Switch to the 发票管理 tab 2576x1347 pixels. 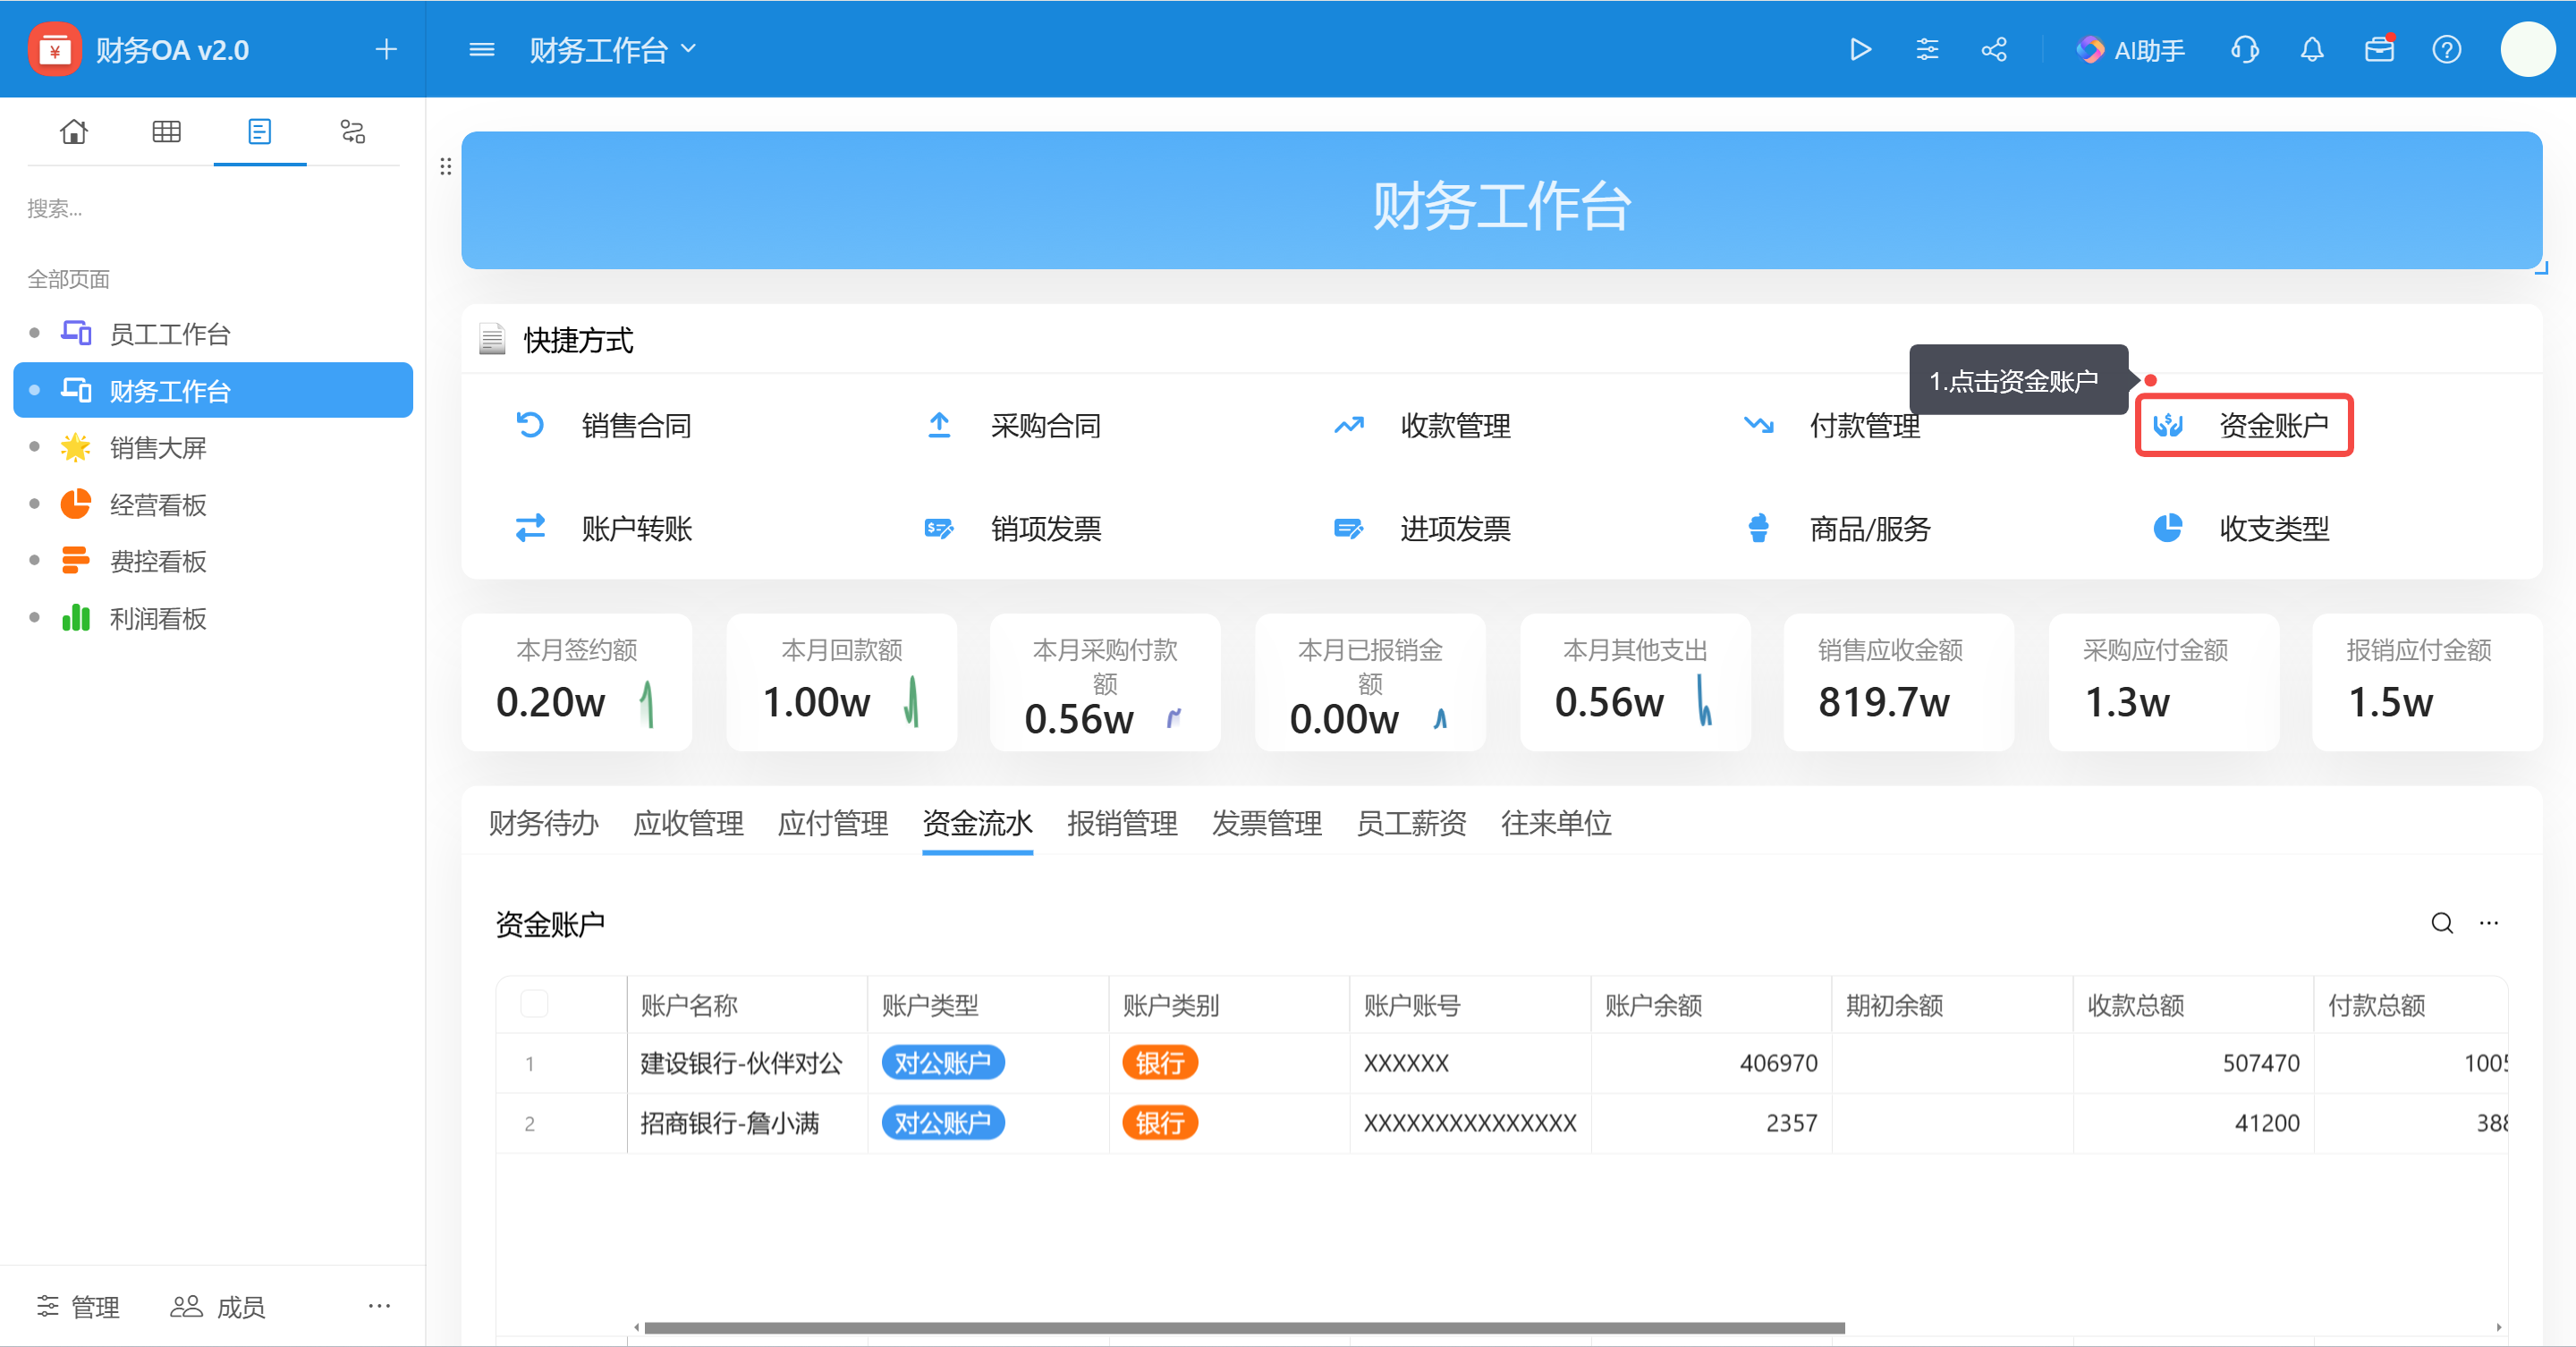click(x=1266, y=823)
